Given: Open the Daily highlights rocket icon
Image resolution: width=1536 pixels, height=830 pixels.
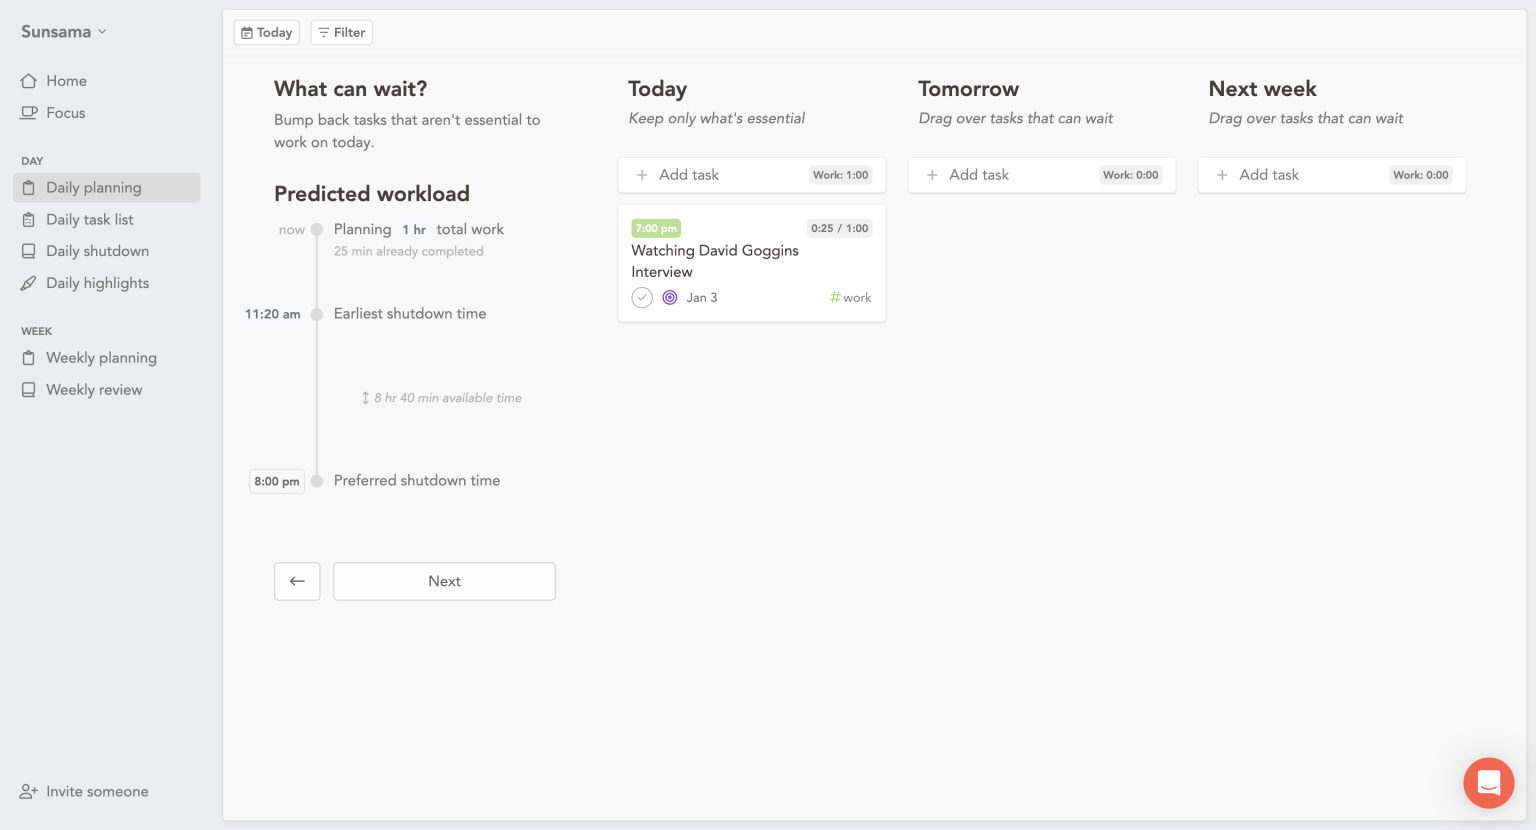Looking at the screenshot, I should coord(29,283).
